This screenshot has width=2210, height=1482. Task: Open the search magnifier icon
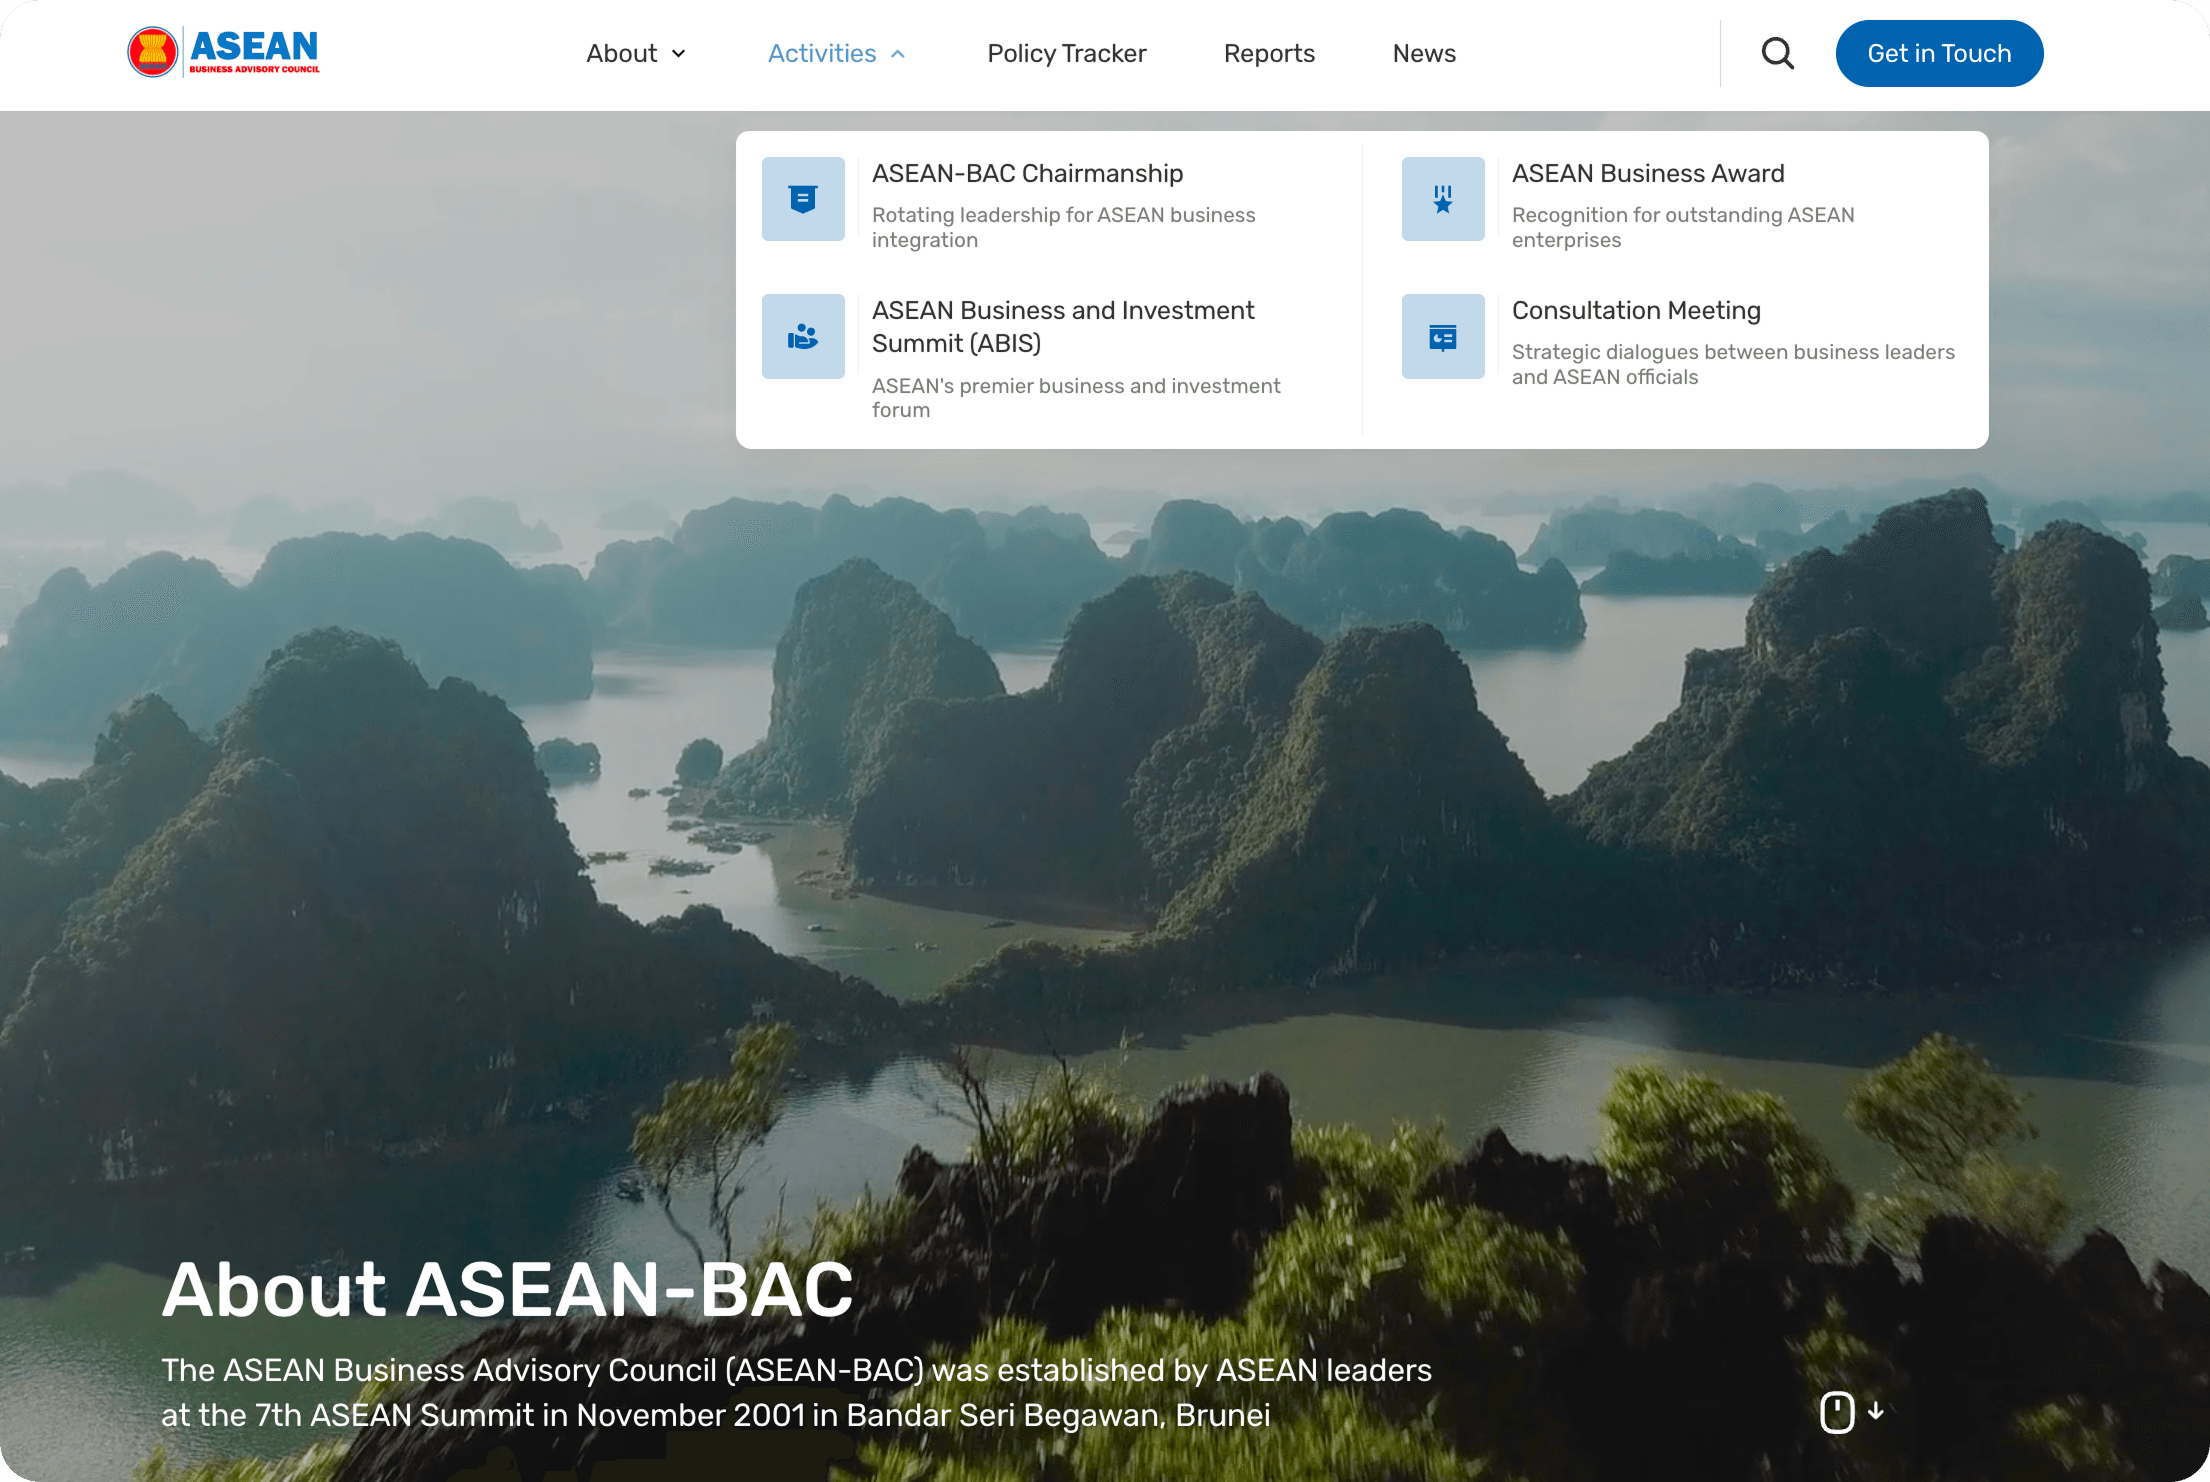(1777, 53)
